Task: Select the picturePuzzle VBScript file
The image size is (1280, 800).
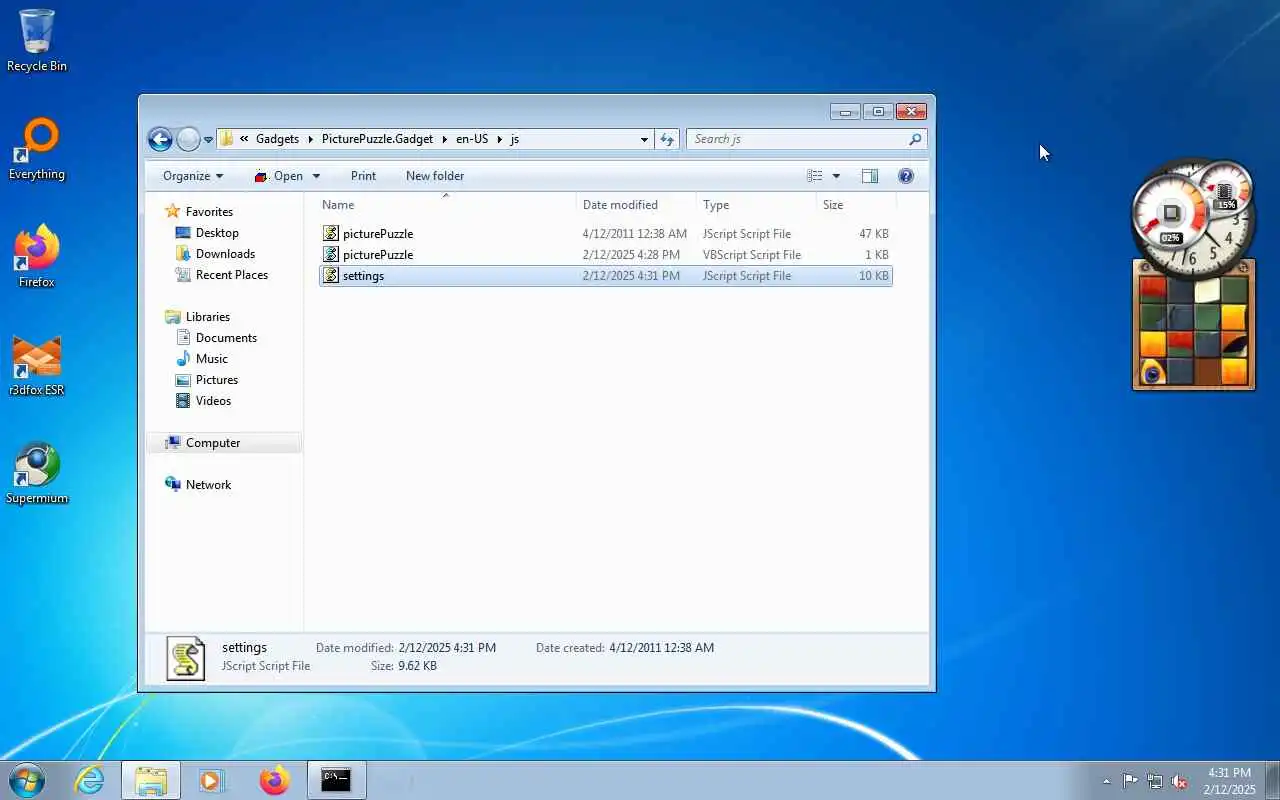Action: [605, 254]
